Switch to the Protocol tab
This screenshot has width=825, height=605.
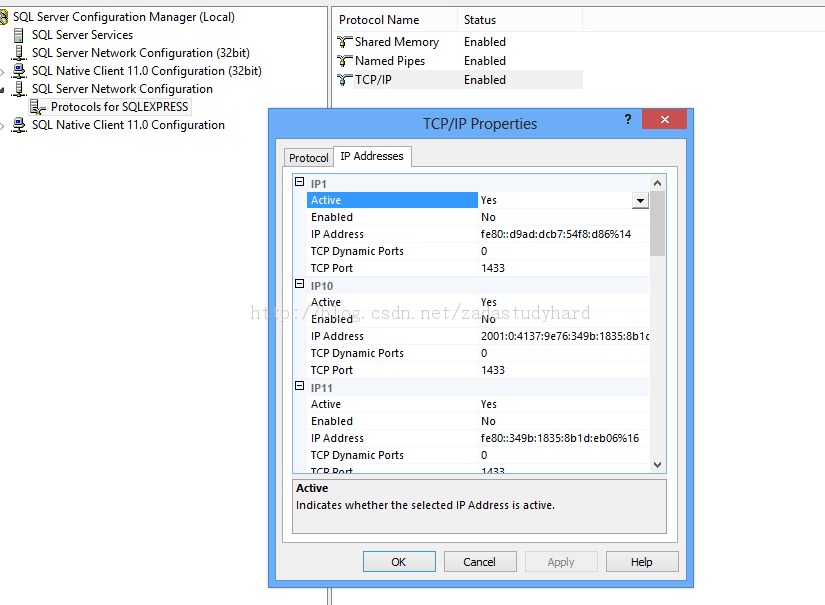coord(307,157)
